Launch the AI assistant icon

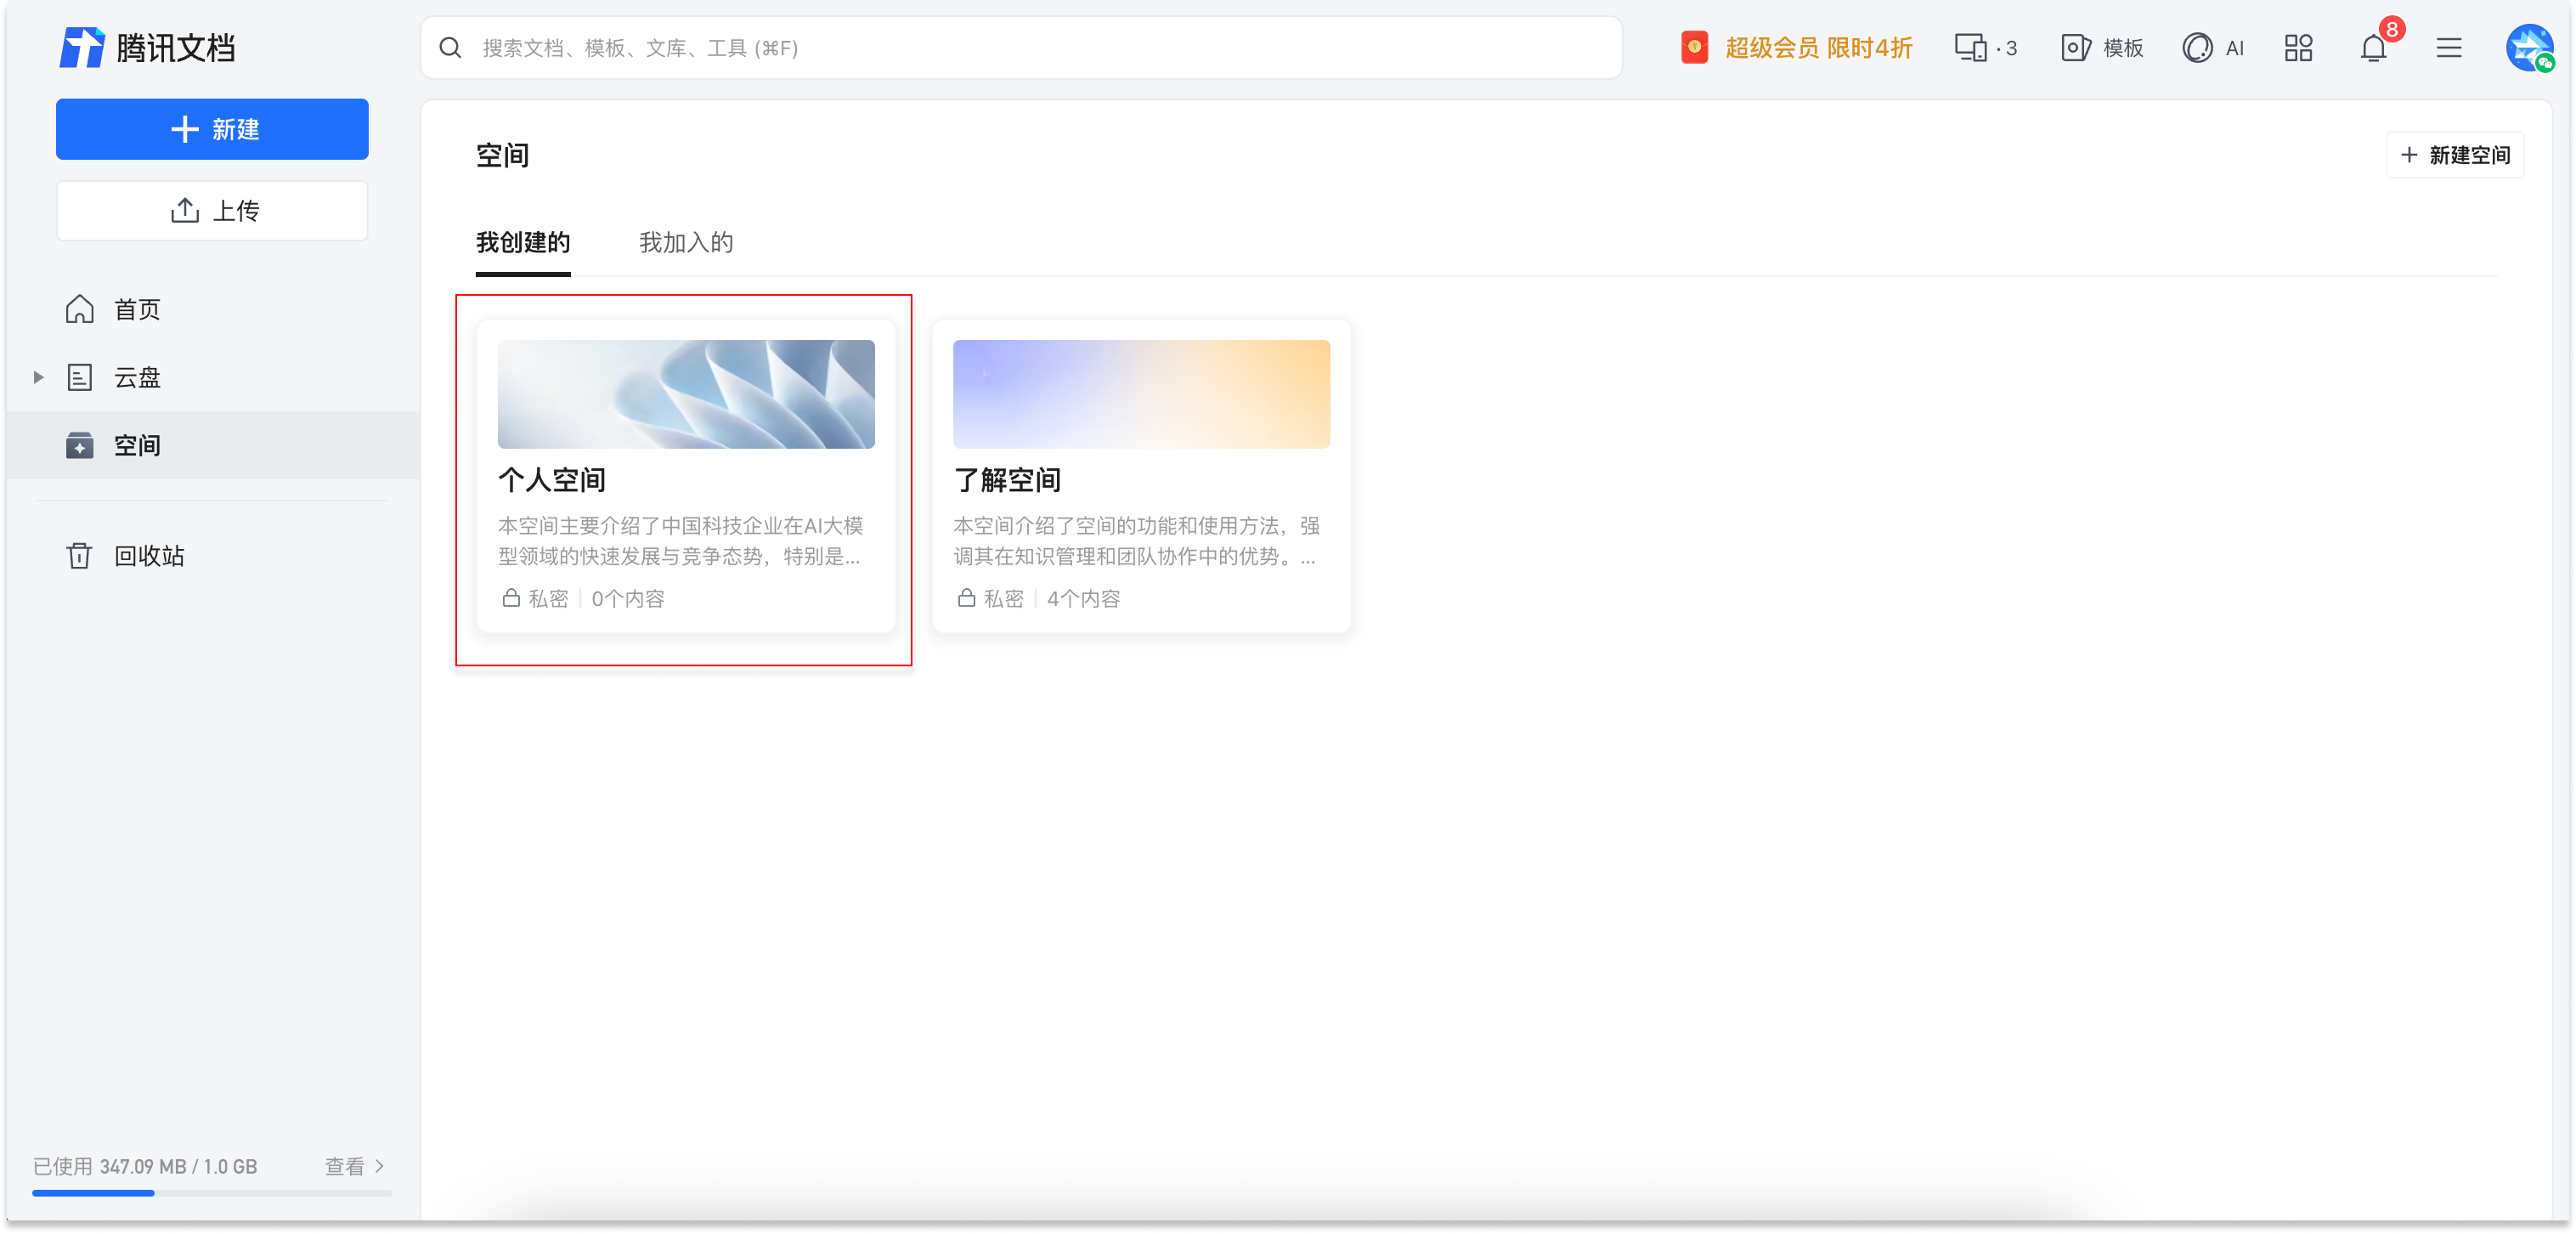coord(2215,47)
